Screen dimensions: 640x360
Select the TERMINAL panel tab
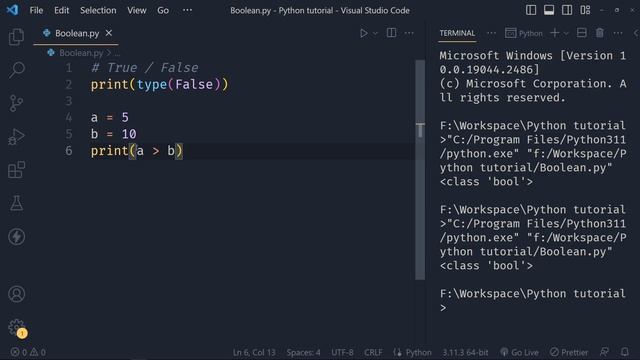click(x=457, y=33)
